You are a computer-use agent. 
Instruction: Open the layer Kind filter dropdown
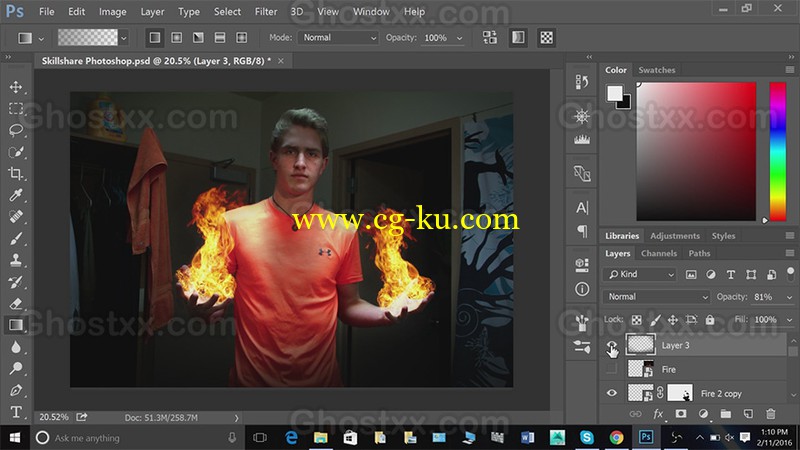(x=641, y=274)
